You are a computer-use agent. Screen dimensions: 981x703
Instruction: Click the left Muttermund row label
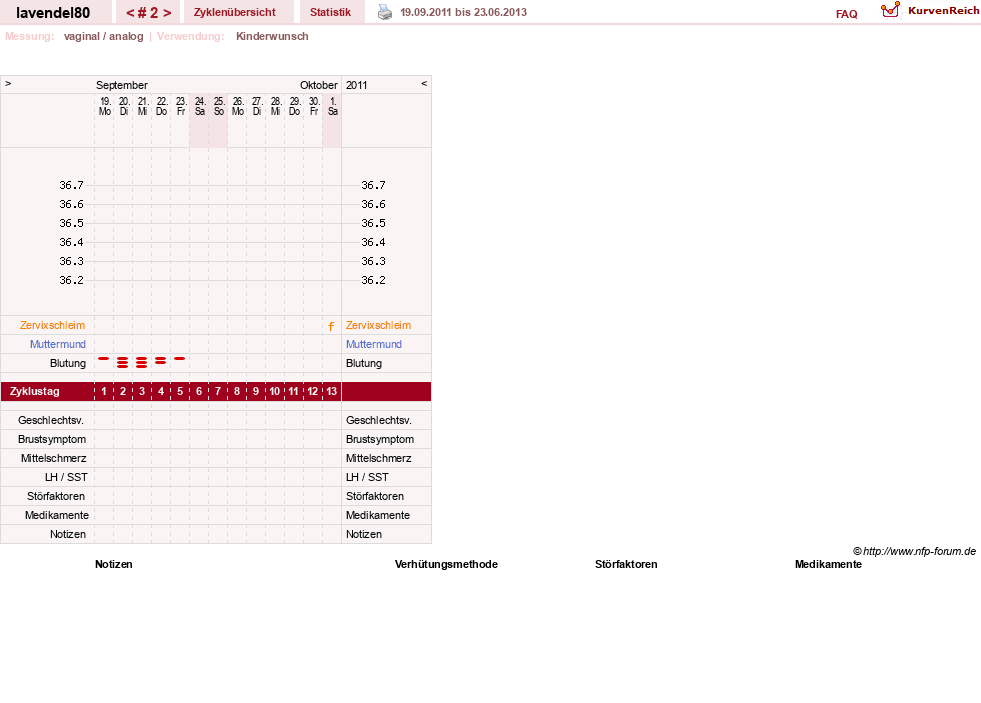pyautogui.click(x=58, y=344)
